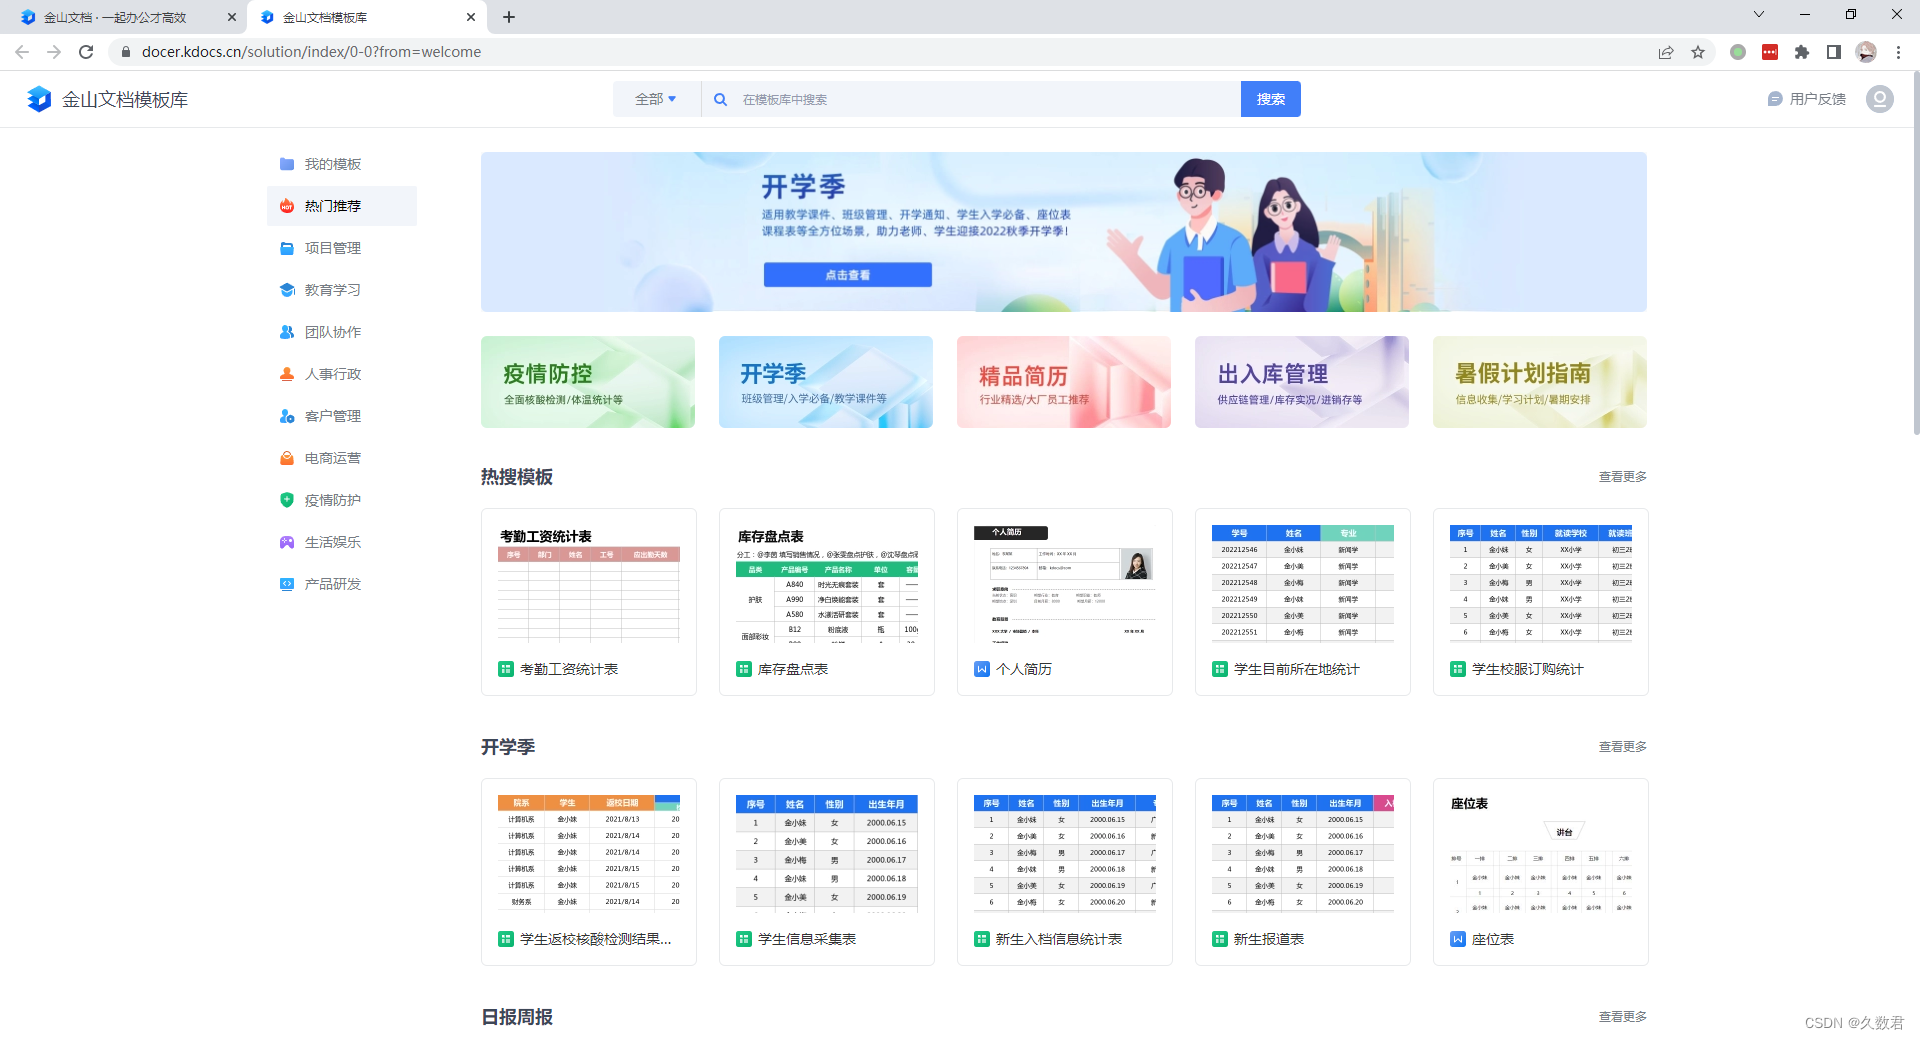Open 学生返校核酸检测结果 template thumbnail
This screenshot has width=1920, height=1040.
pyautogui.click(x=589, y=852)
